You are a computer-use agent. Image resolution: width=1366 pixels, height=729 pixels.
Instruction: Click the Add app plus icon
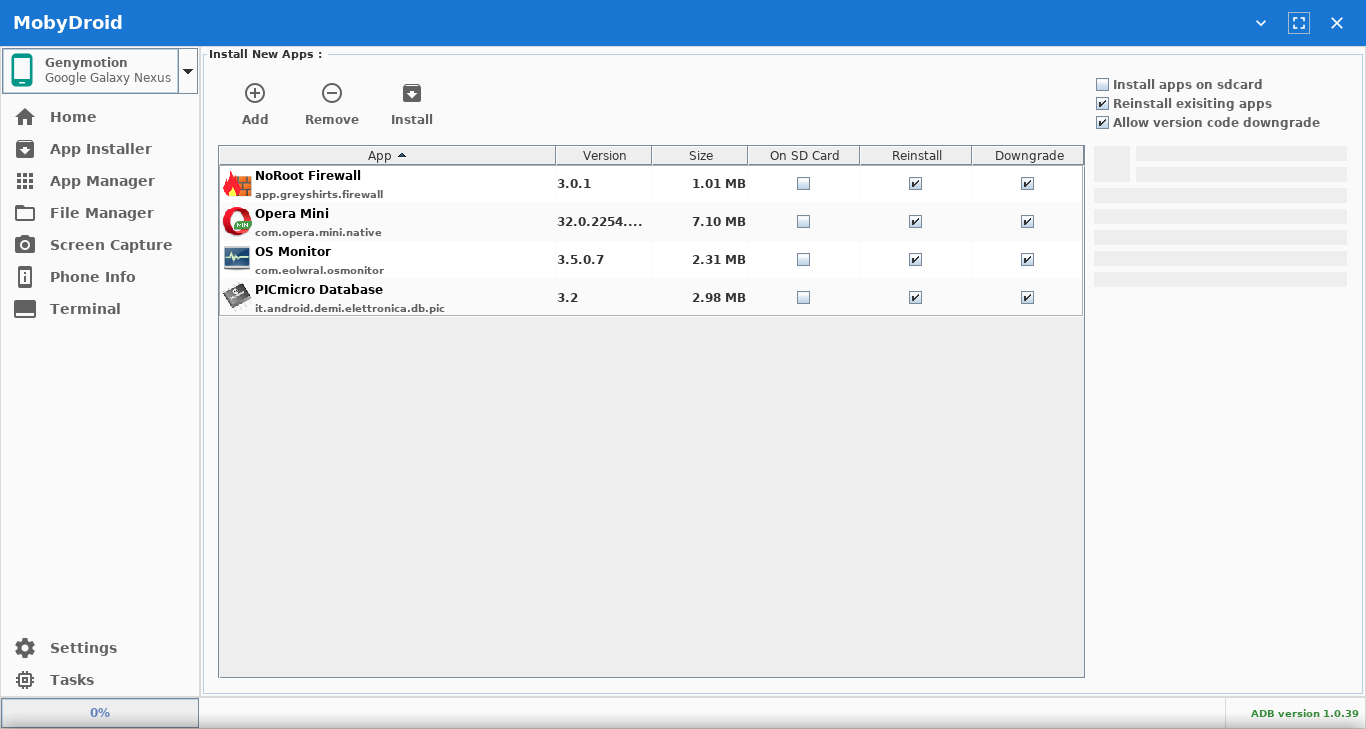(255, 93)
